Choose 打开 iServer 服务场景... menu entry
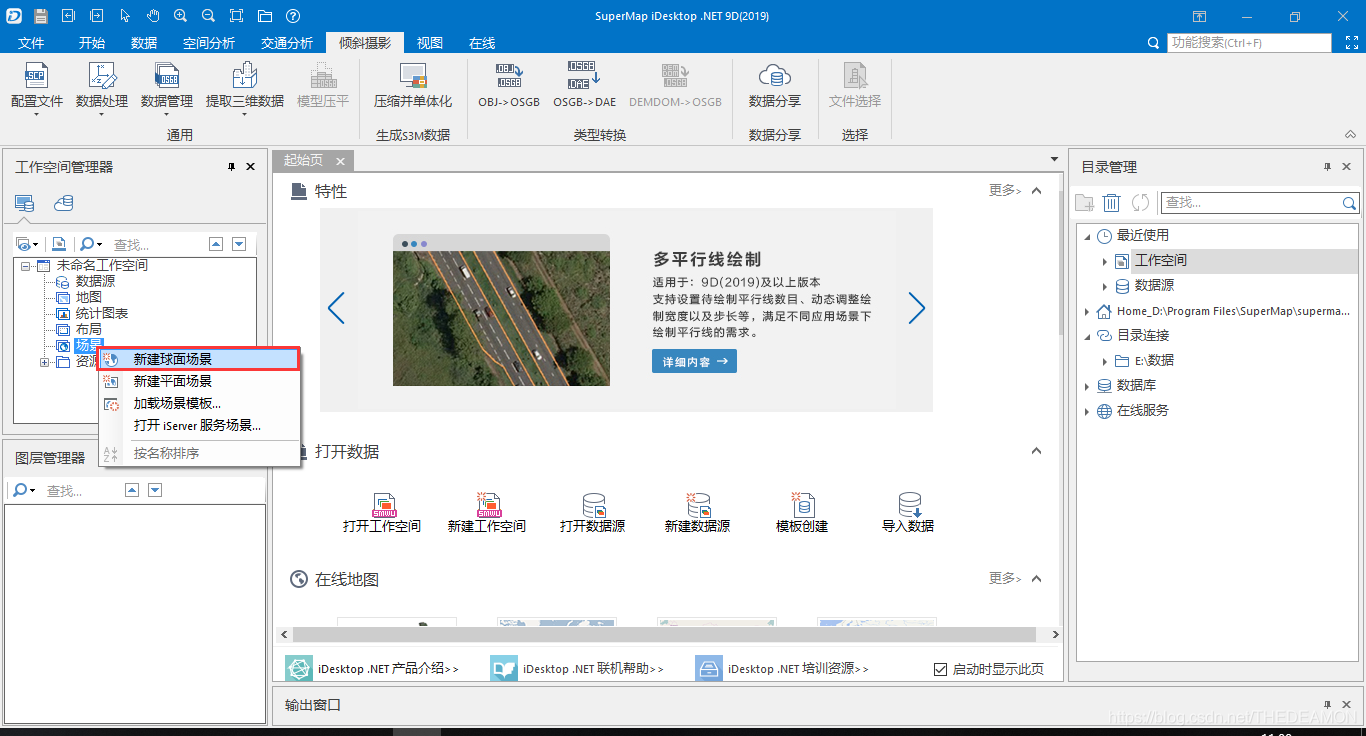 coord(199,425)
